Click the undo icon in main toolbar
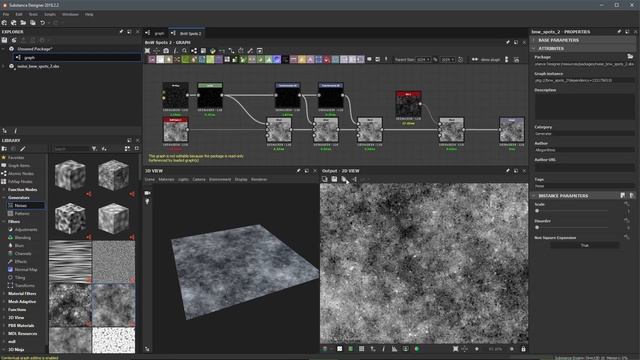The width and height of the screenshot is (640, 360). [42, 23]
